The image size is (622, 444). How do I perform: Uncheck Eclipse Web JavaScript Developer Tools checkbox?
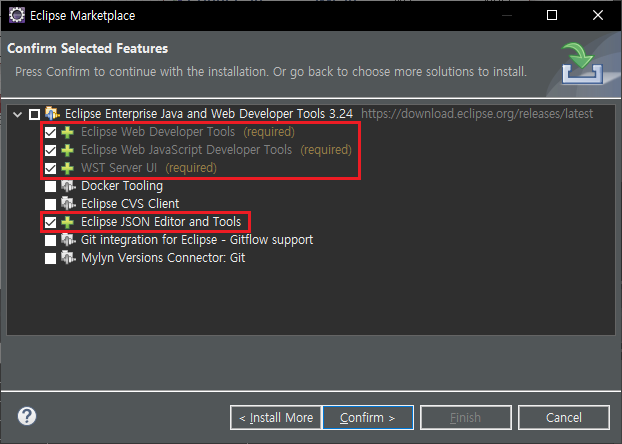point(50,150)
